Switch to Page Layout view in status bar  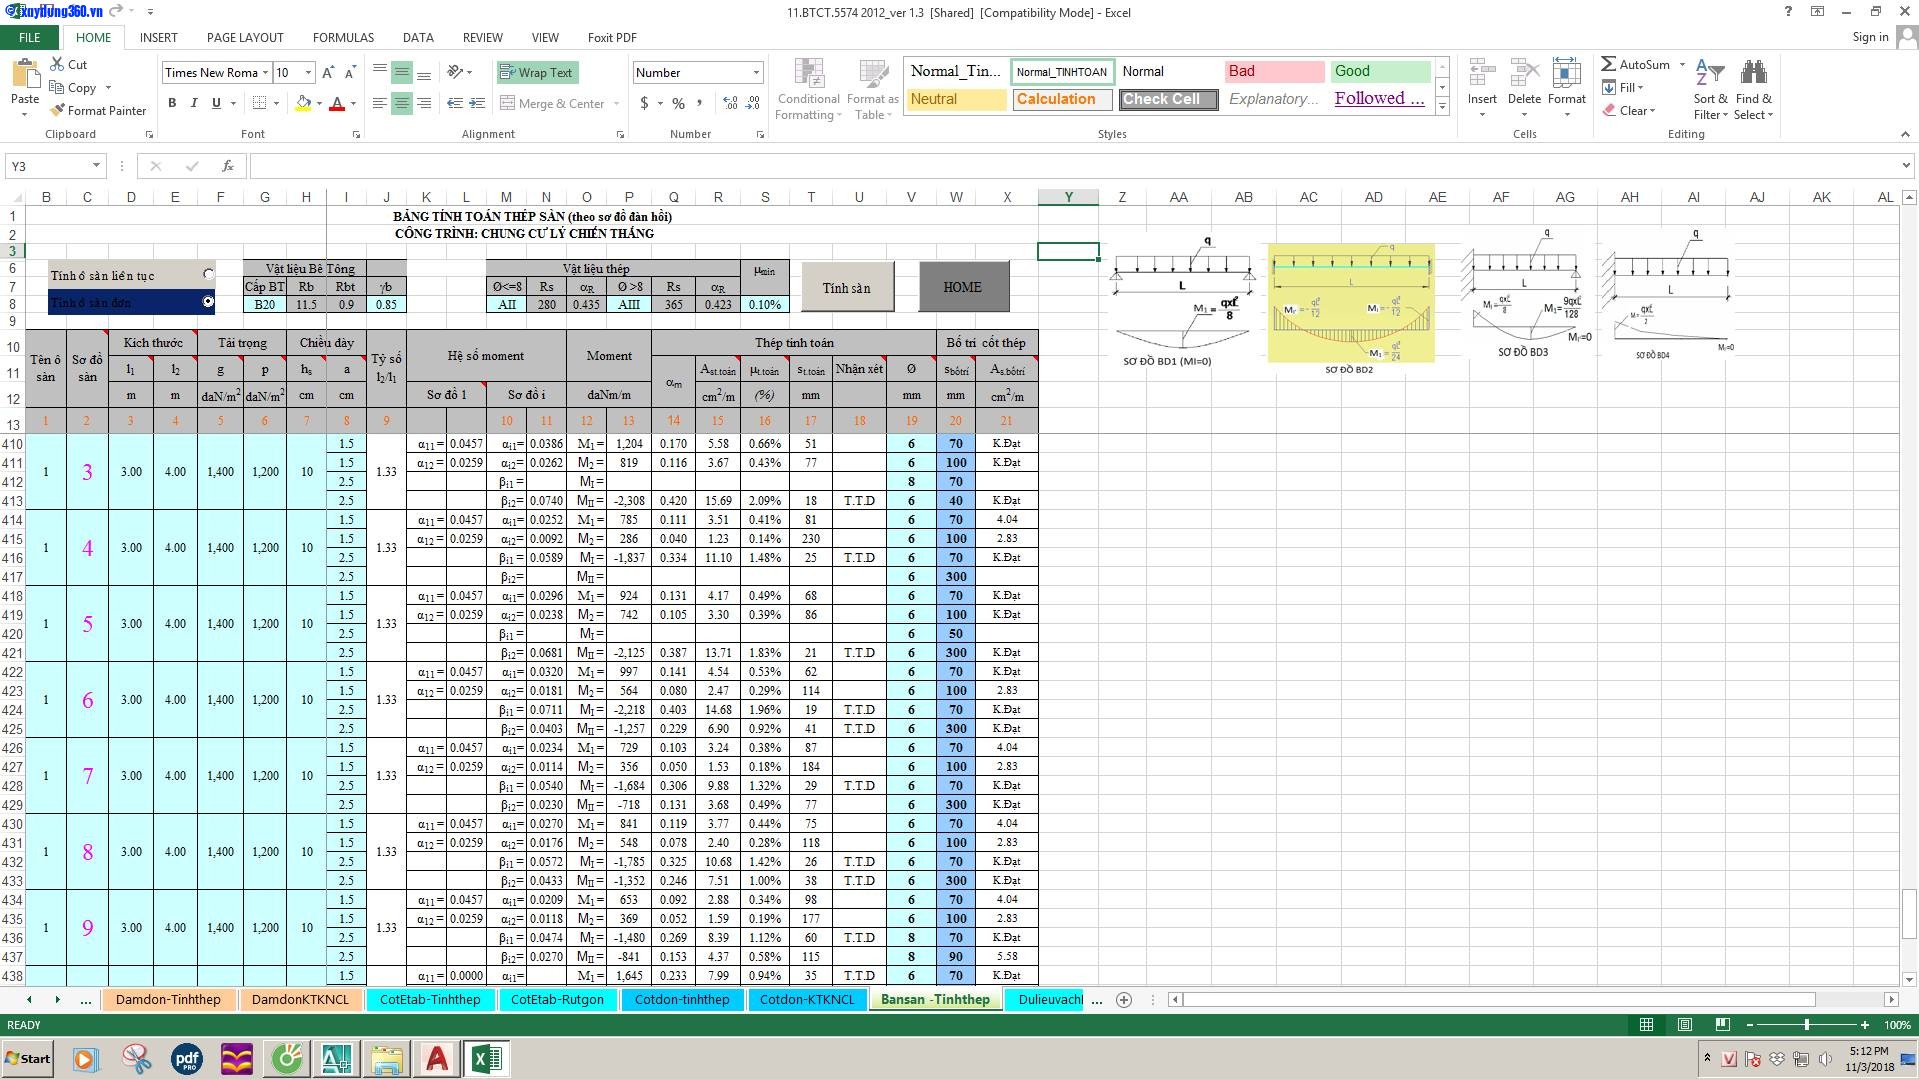coord(1684,1025)
